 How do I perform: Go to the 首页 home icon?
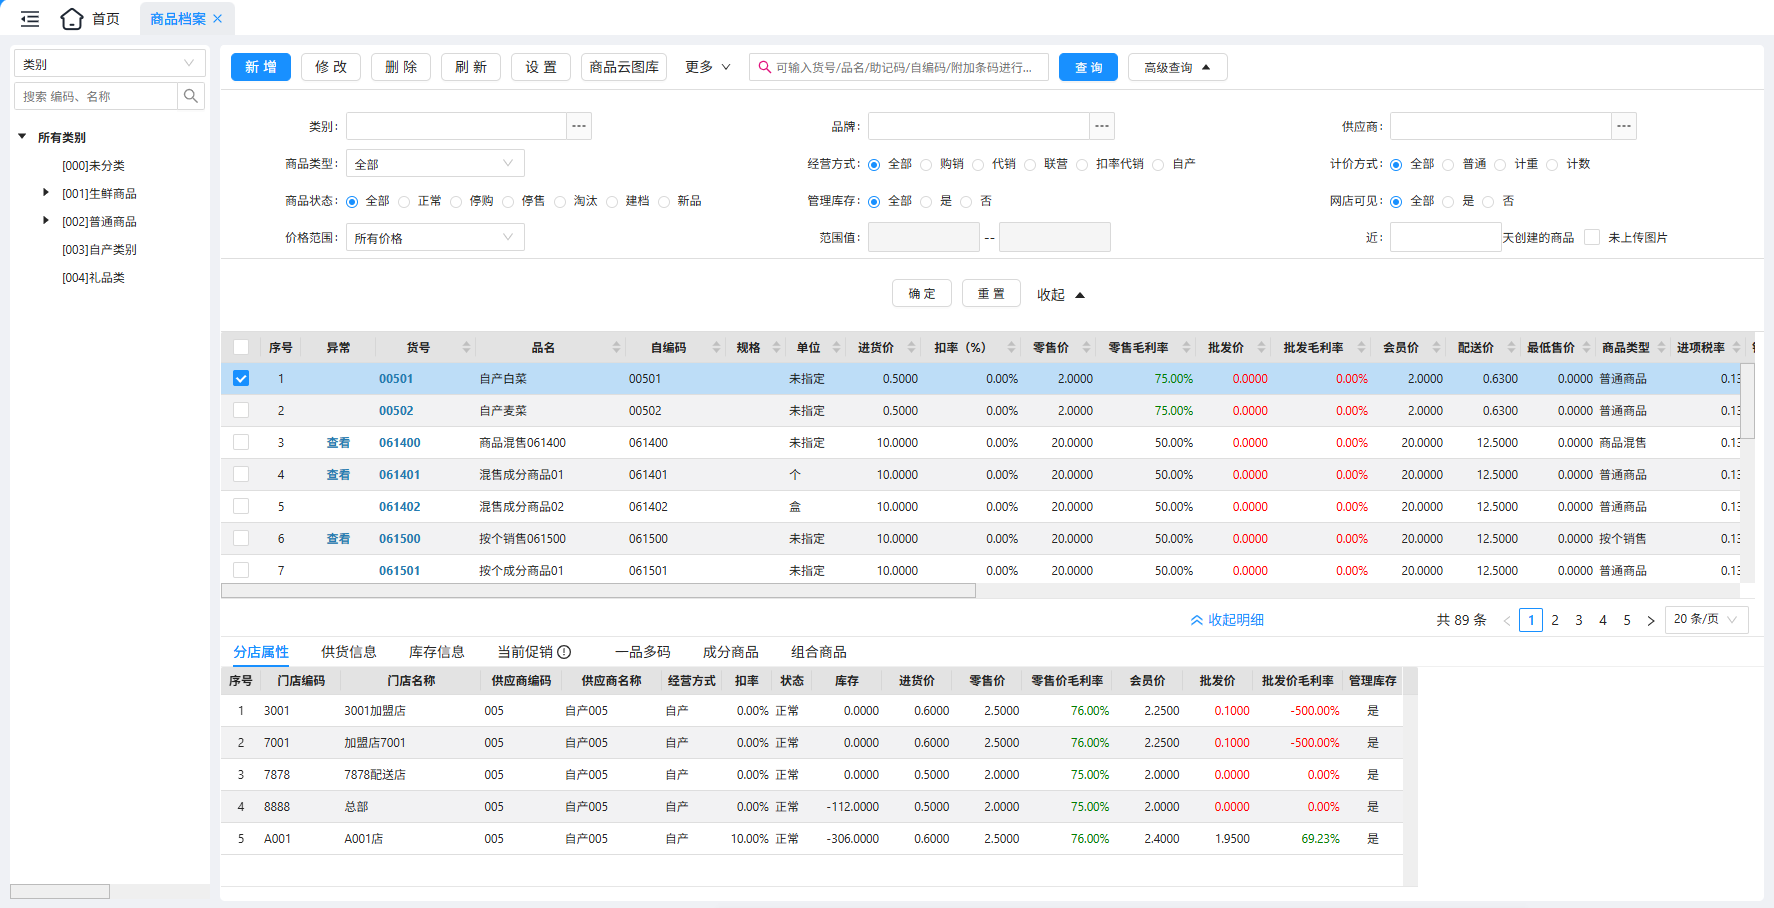click(x=72, y=19)
